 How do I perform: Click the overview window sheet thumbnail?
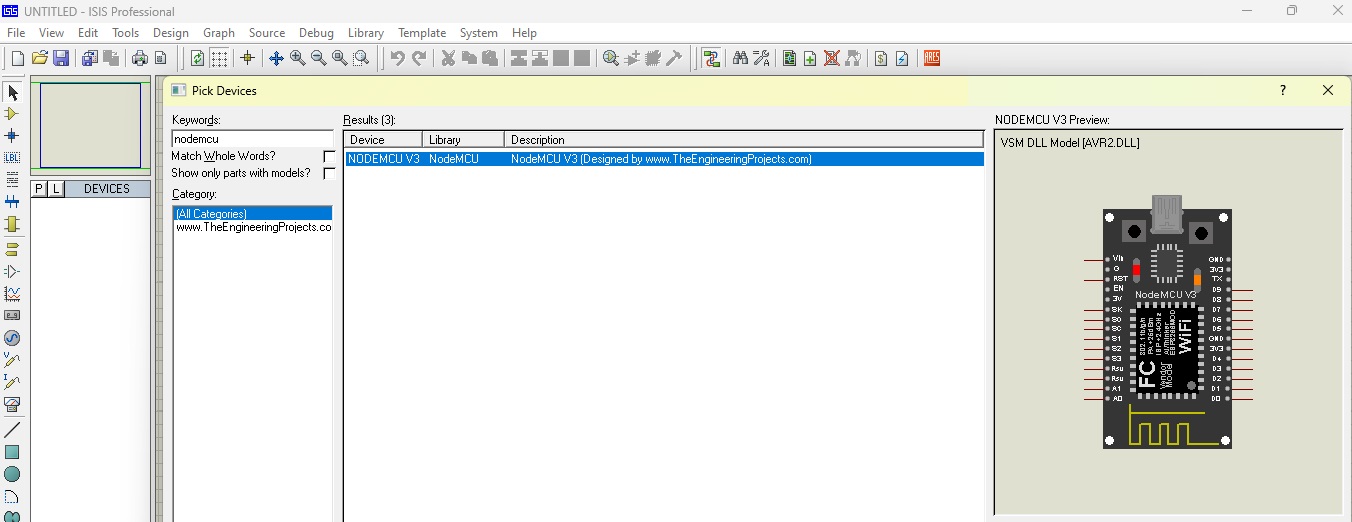91,125
